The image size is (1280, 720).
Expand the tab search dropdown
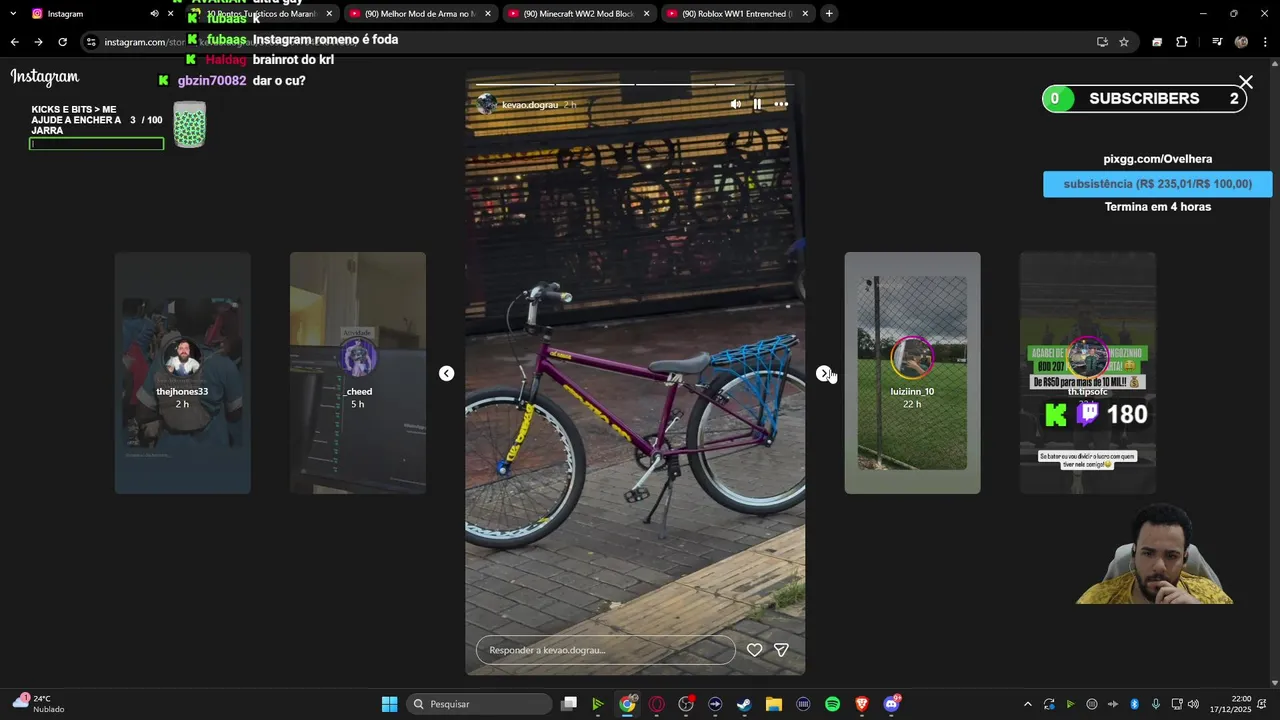(x=13, y=14)
